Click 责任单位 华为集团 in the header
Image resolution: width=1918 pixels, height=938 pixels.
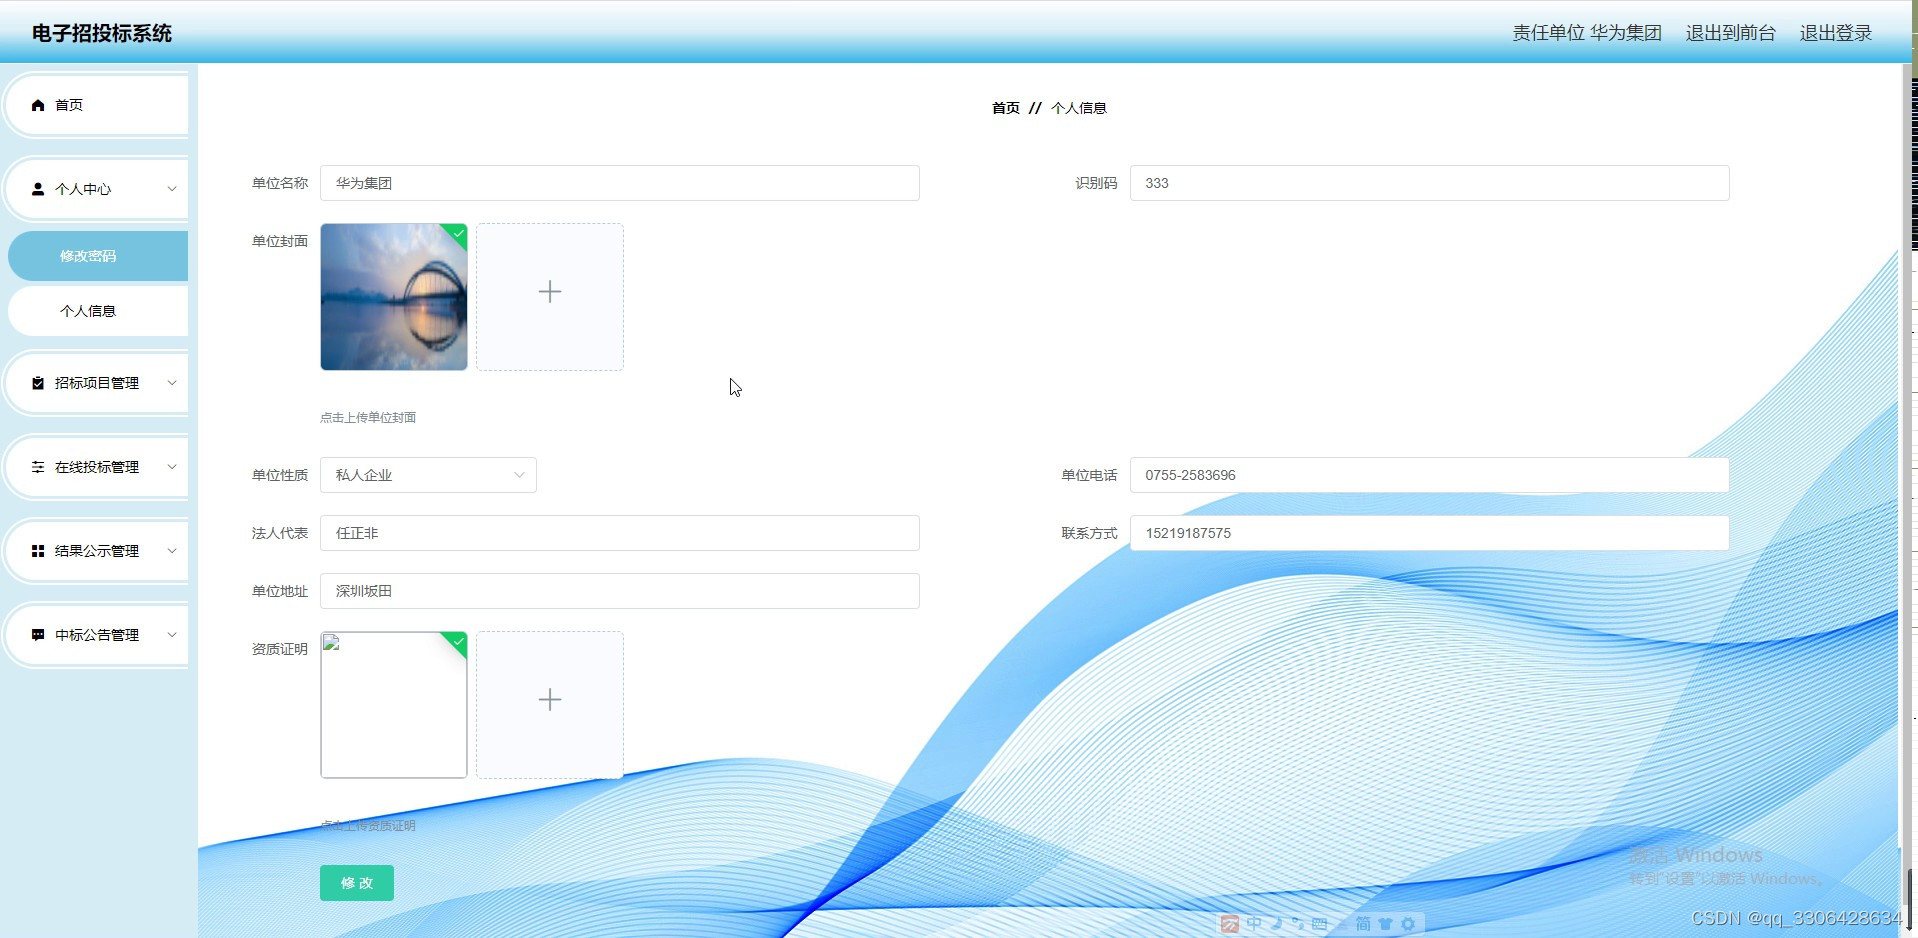coord(1587,33)
